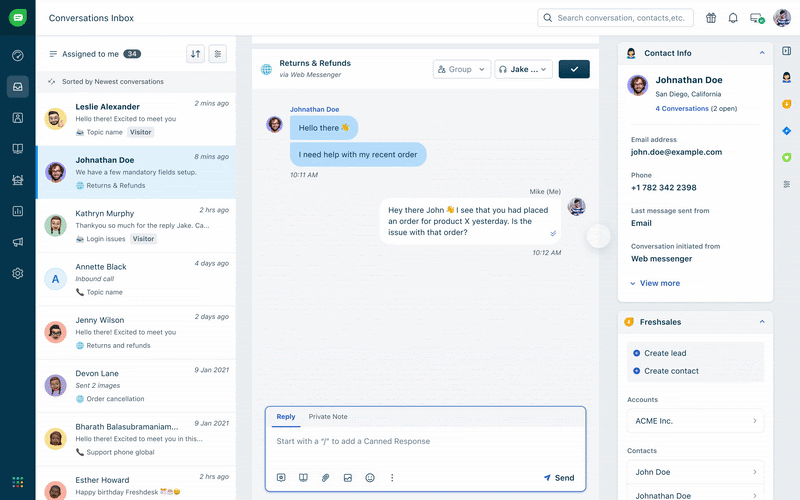Click the attachment paperclip icon
This screenshot has width=800, height=500.
click(326, 478)
